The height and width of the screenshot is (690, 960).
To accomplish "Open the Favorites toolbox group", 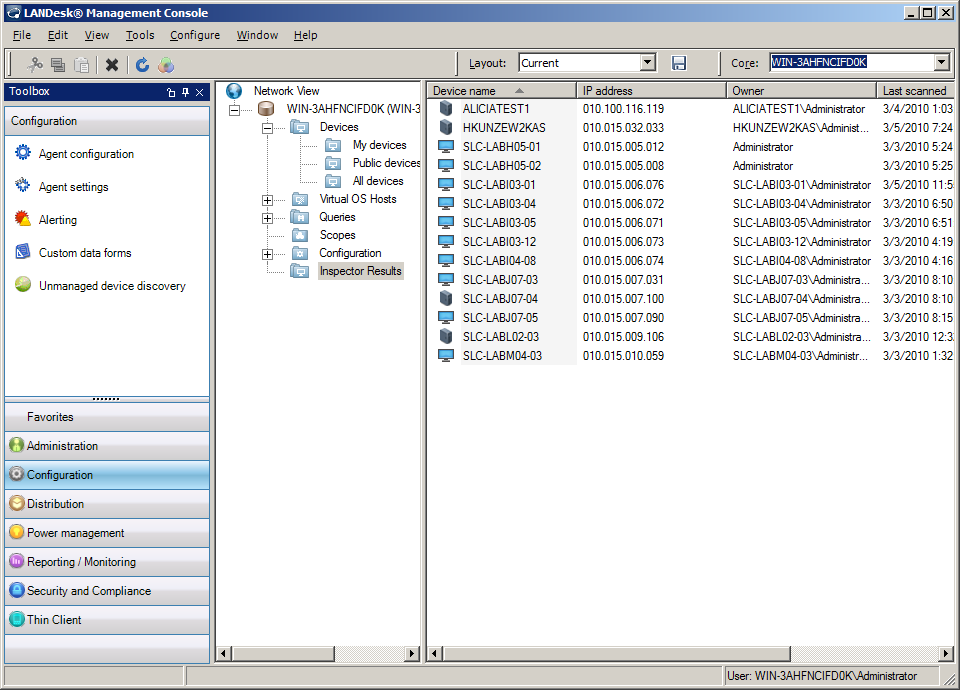I will point(107,417).
